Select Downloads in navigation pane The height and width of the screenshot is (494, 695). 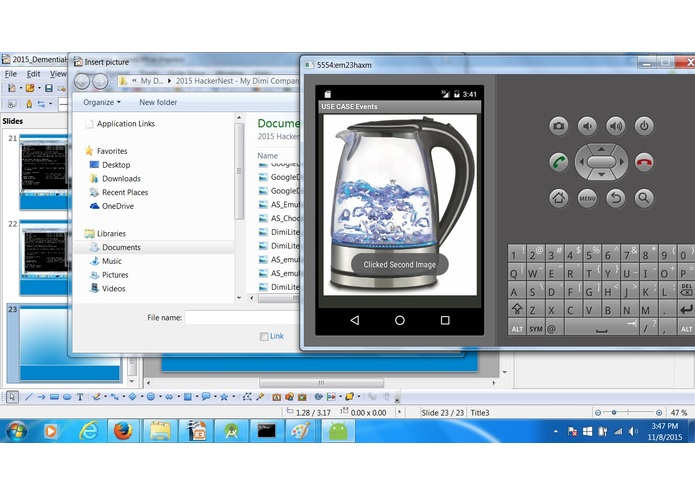click(x=121, y=179)
